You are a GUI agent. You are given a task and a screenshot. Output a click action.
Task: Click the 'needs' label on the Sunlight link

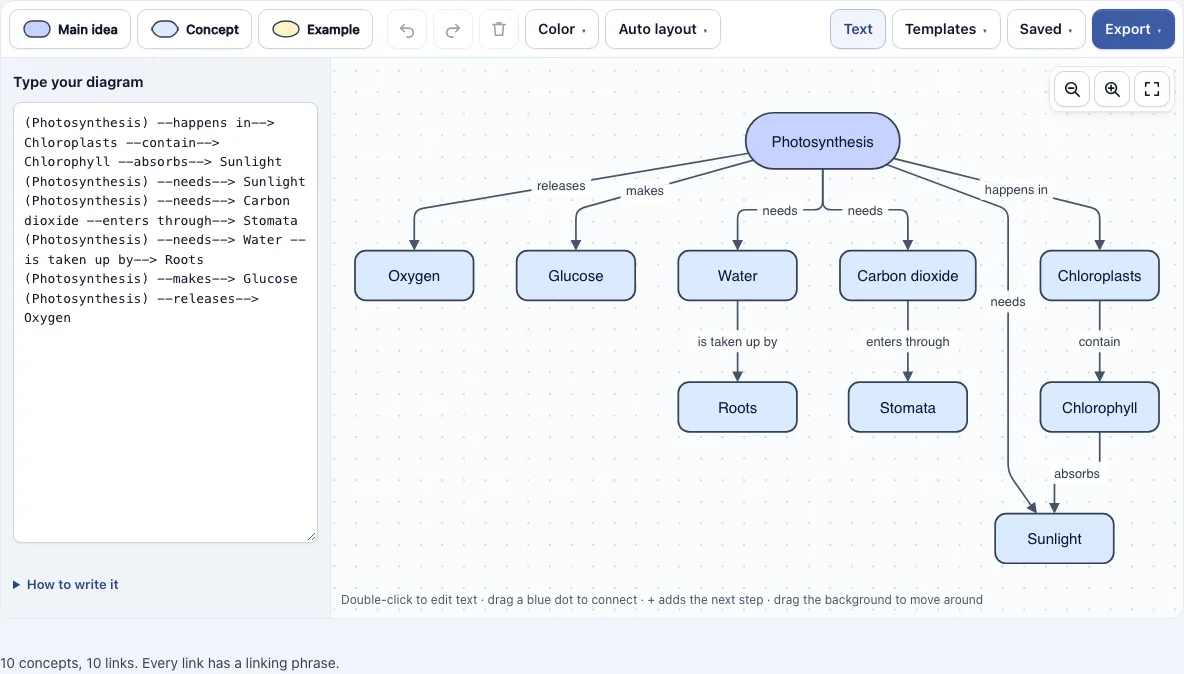1008,302
